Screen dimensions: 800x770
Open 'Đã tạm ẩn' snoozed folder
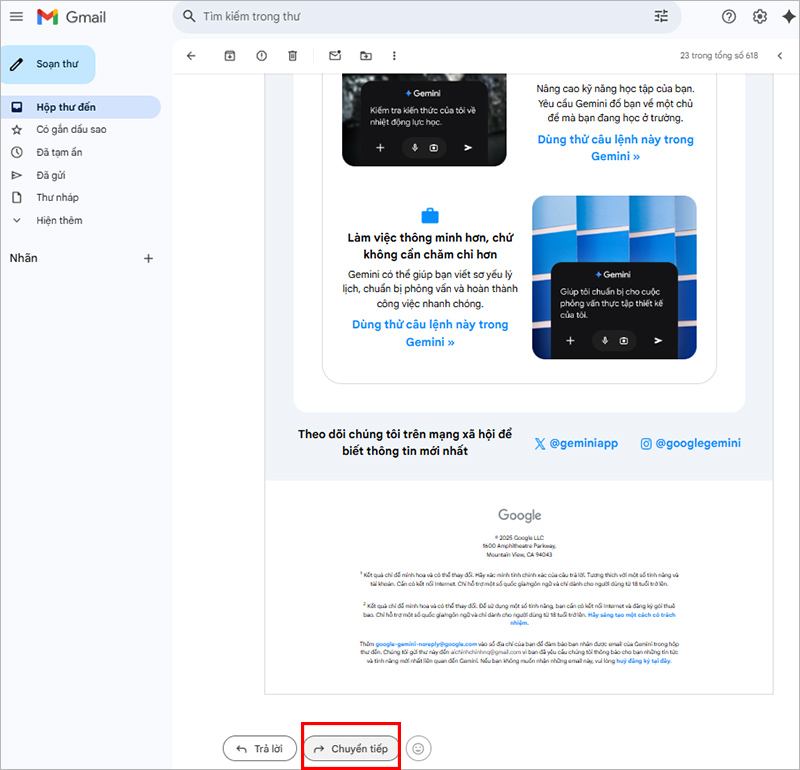[x=59, y=152]
